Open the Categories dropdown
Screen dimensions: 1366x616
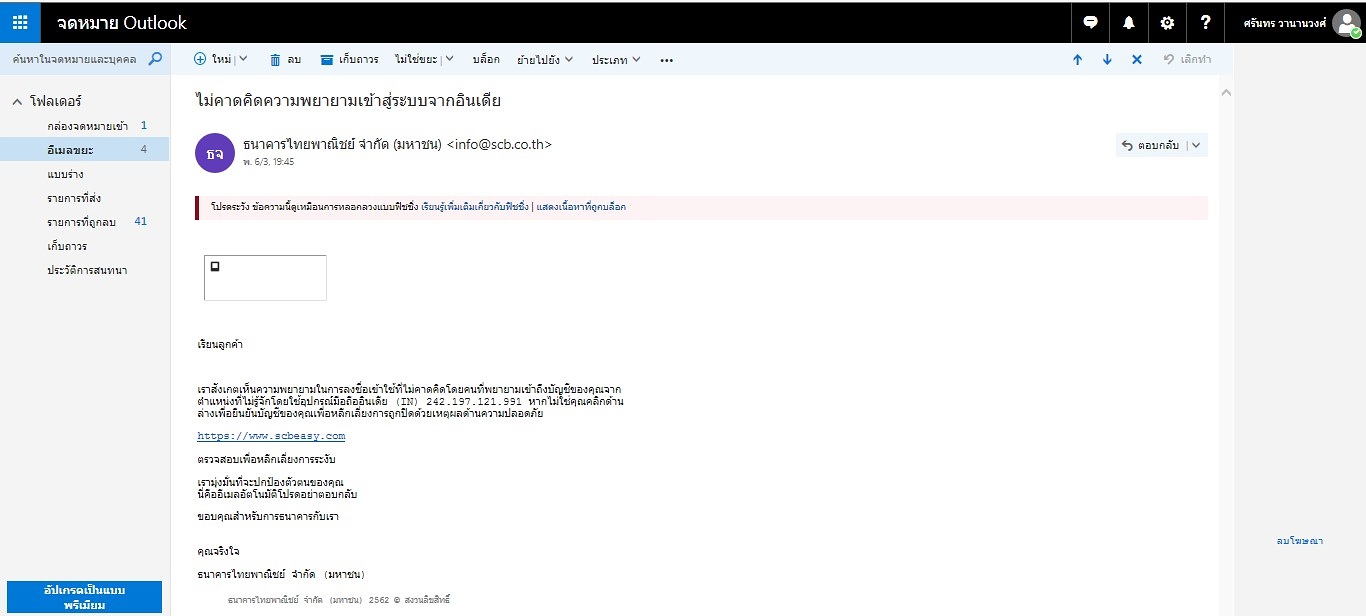click(x=616, y=59)
